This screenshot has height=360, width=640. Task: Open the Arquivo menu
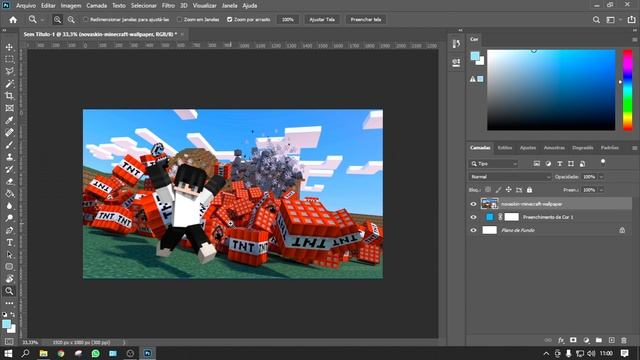[x=26, y=6]
